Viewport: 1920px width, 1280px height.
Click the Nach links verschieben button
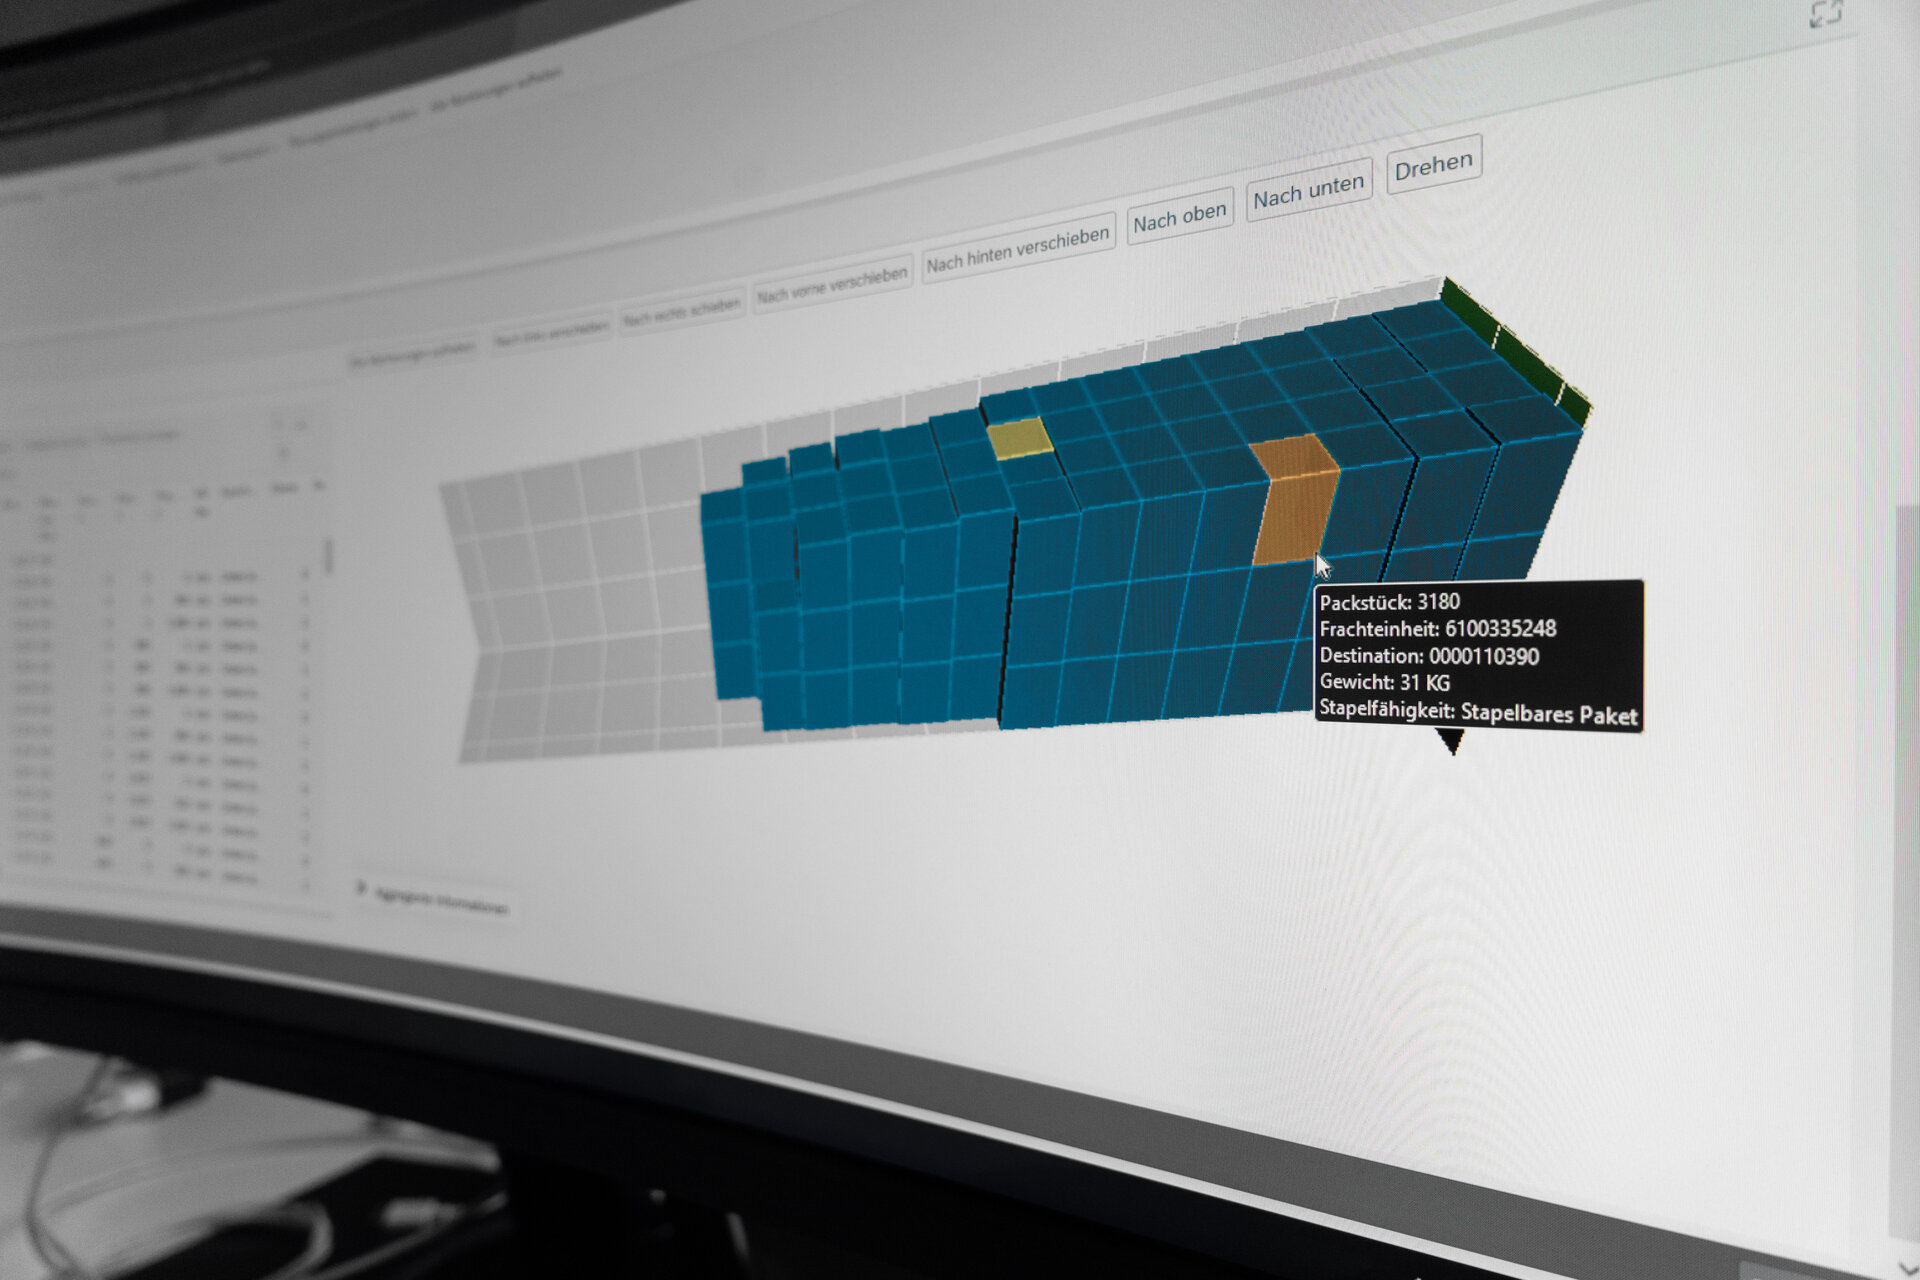coord(551,334)
